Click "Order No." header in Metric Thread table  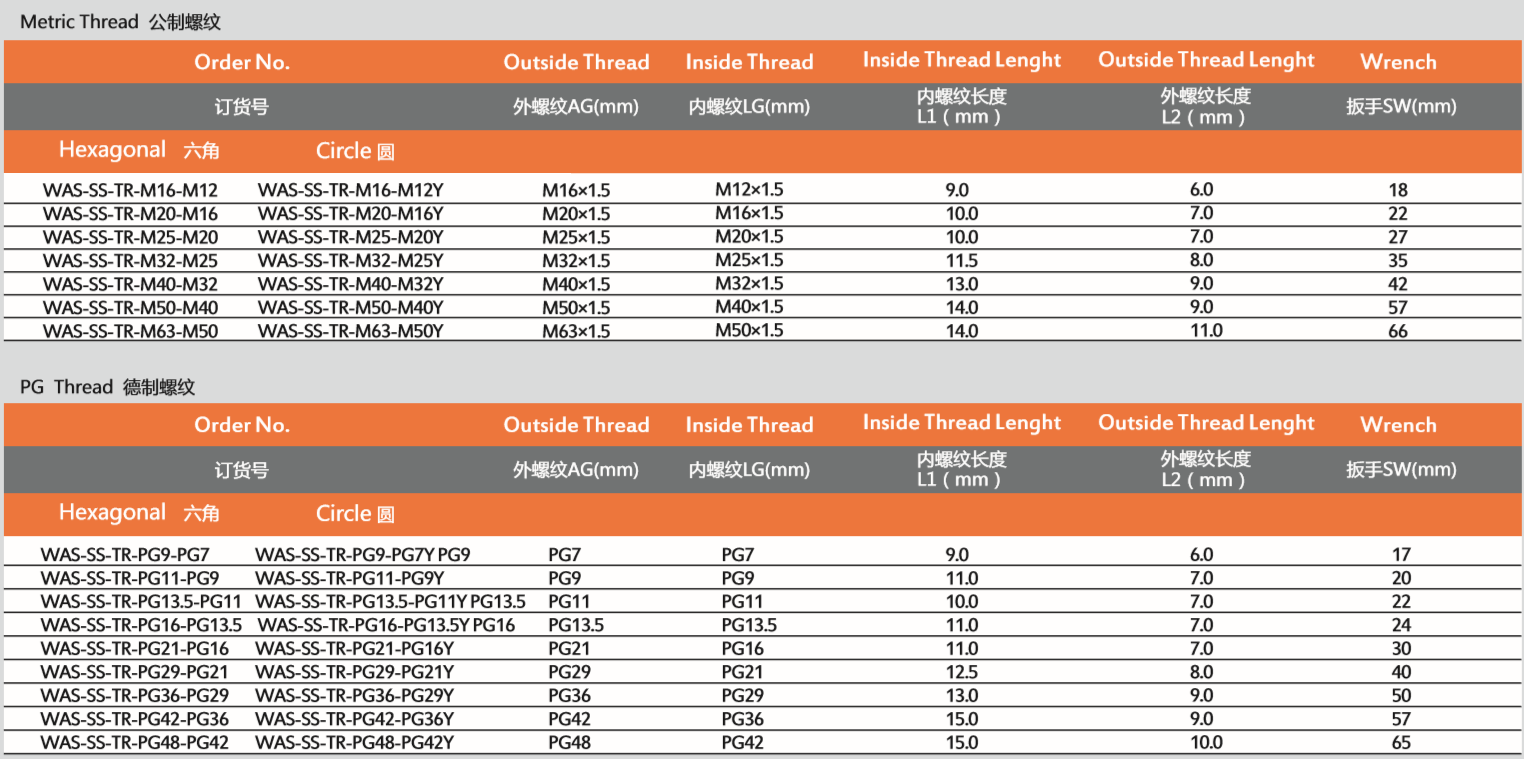click(x=242, y=62)
